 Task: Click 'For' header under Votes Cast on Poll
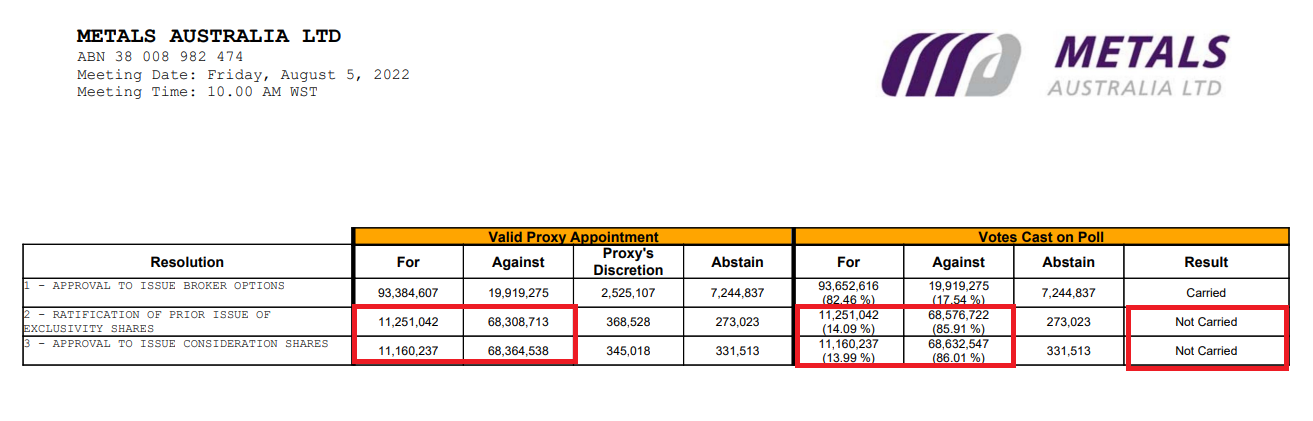coord(848,262)
